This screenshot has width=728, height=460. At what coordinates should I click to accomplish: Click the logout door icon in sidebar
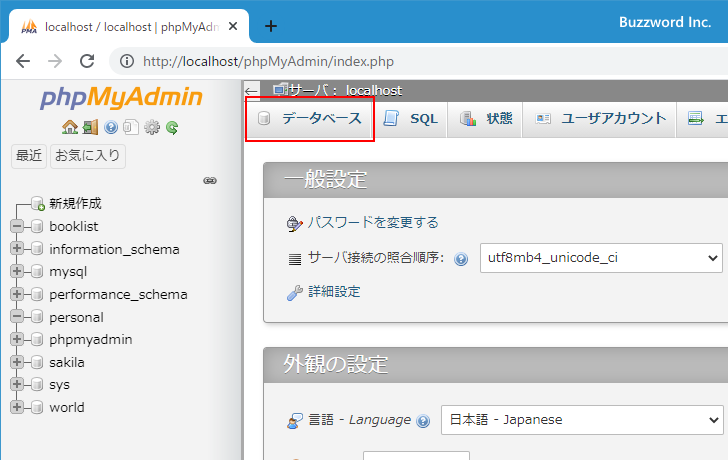[90, 127]
